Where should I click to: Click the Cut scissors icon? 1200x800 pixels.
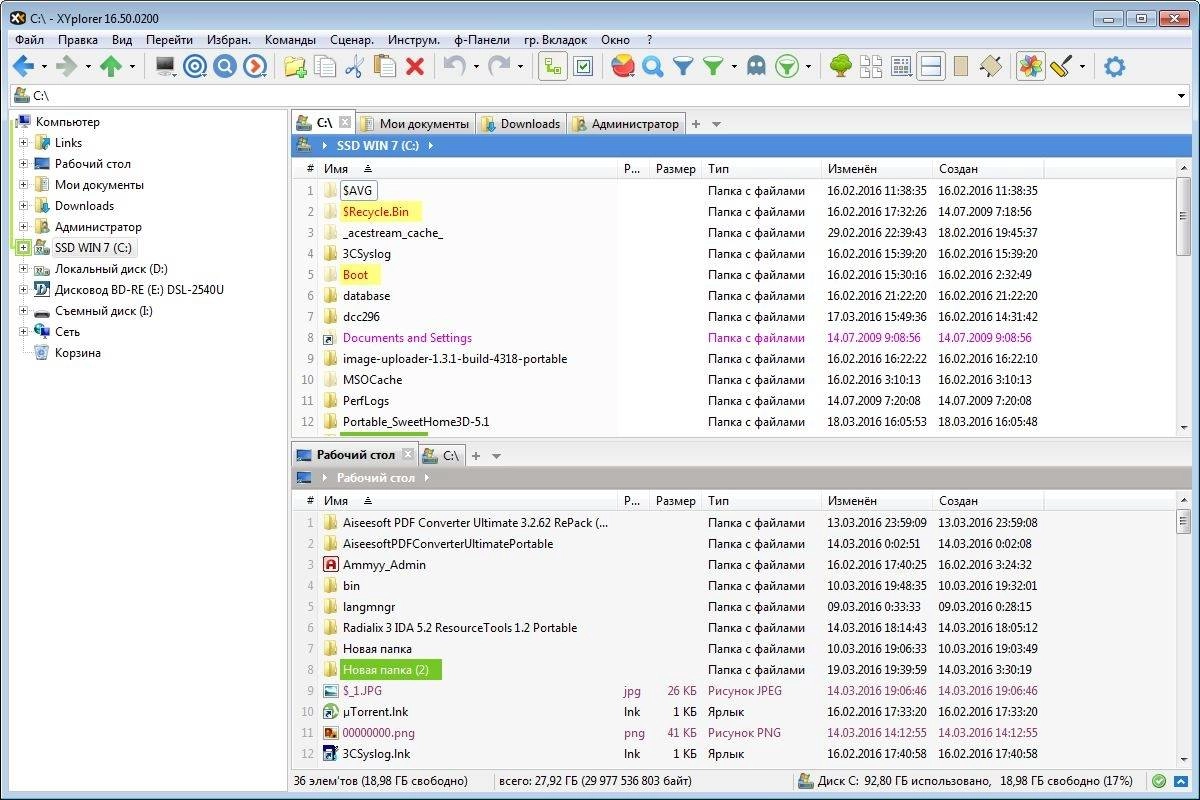tap(354, 67)
